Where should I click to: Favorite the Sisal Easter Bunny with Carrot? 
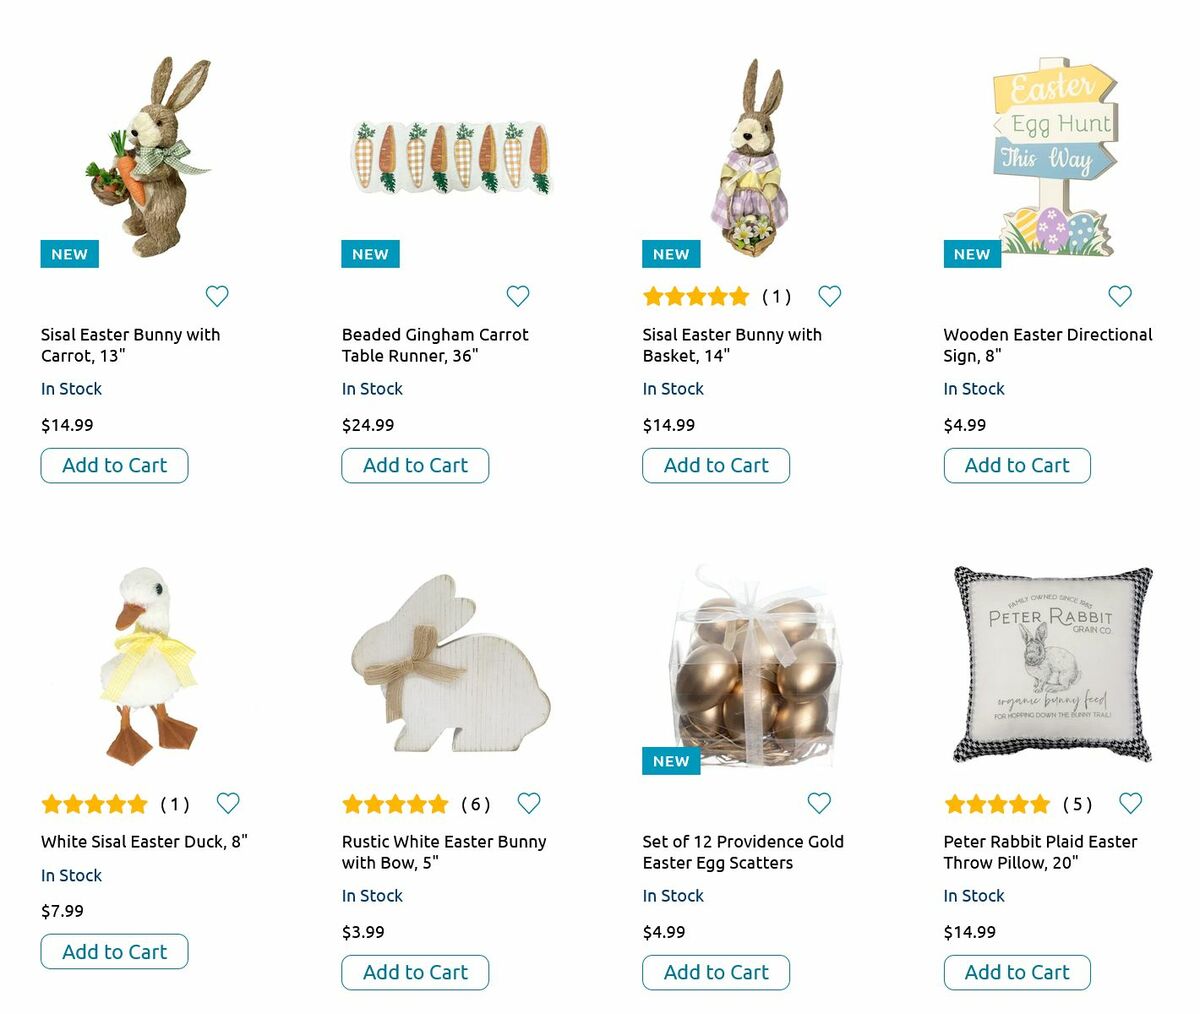[217, 296]
